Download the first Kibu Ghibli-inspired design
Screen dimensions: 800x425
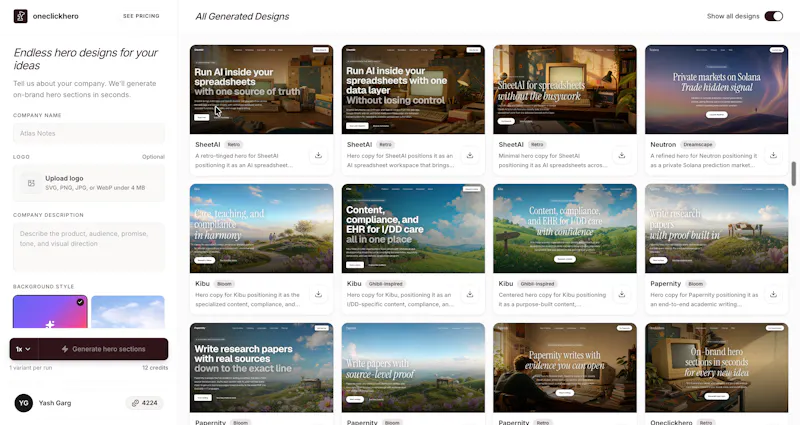point(470,294)
